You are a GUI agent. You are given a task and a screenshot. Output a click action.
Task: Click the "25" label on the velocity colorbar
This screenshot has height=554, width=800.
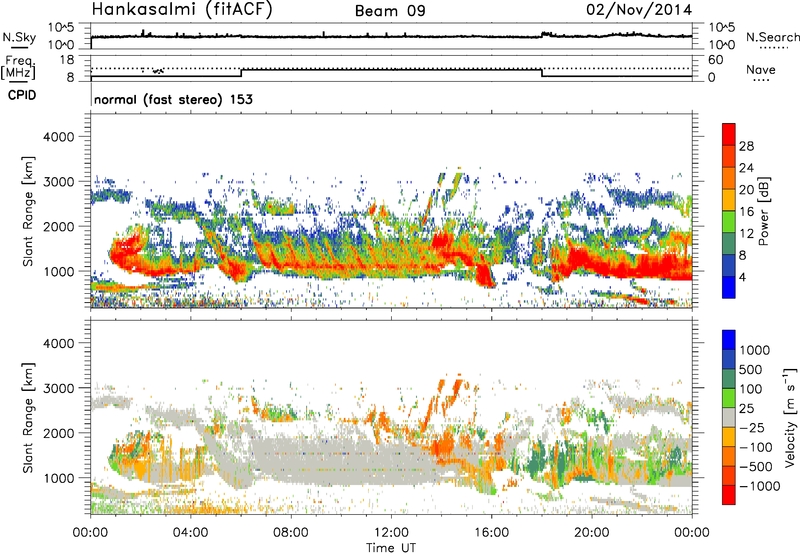click(746, 409)
